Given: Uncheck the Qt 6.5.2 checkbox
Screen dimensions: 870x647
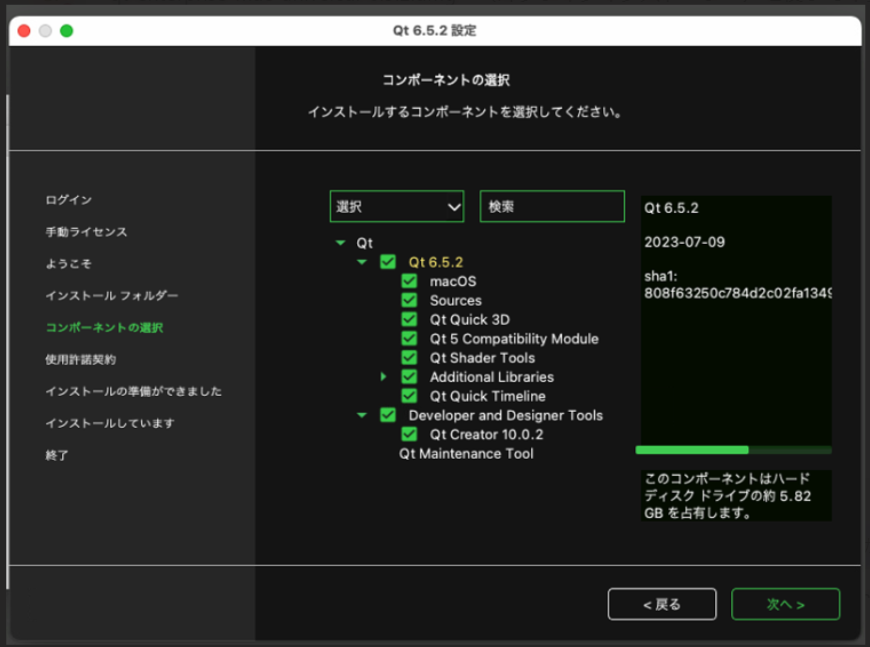Looking at the screenshot, I should coord(388,262).
